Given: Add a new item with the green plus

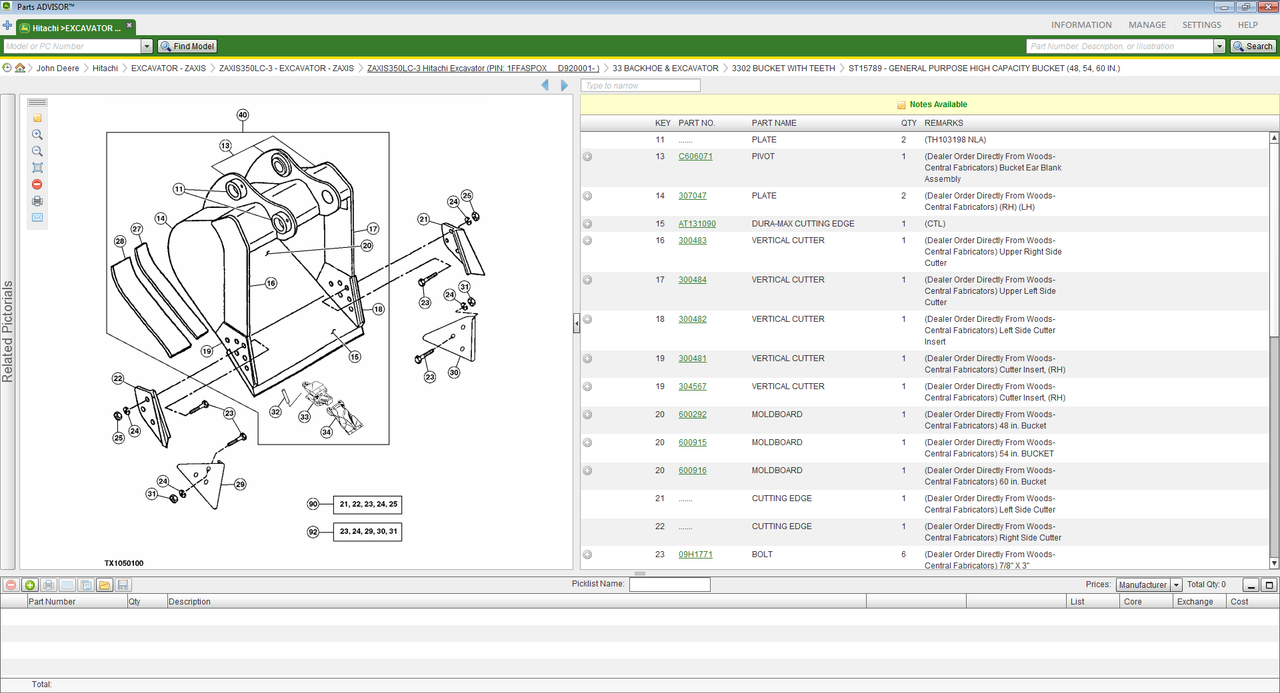Looking at the screenshot, I should click(x=30, y=585).
